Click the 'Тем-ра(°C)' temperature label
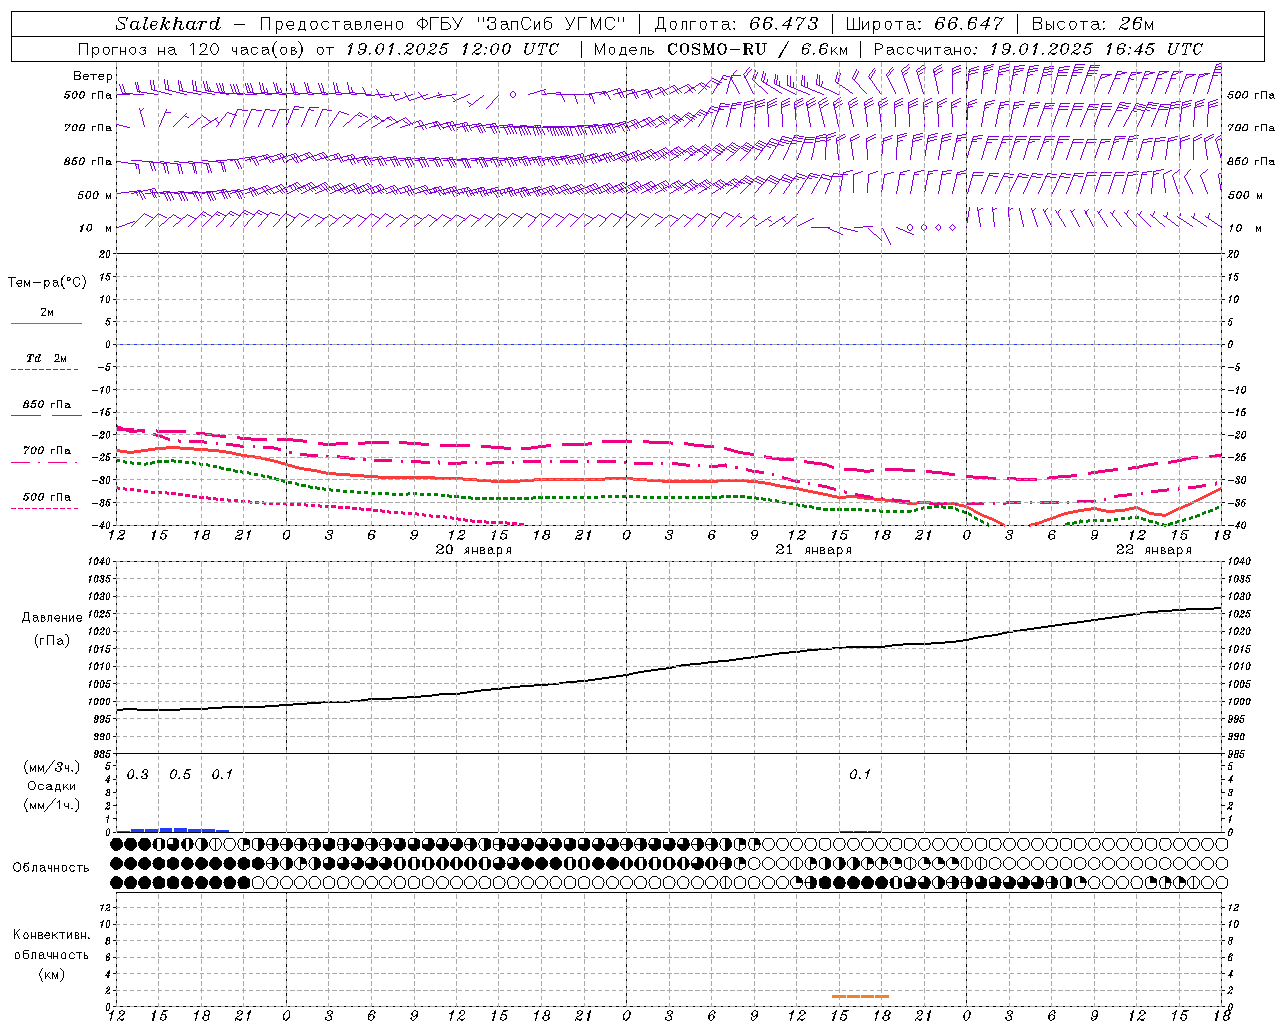The height and width of the screenshot is (1024, 1280). click(x=47, y=283)
